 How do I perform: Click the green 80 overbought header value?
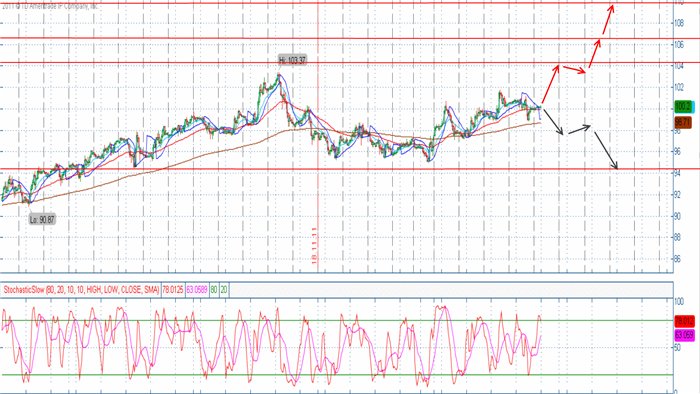coord(214,290)
